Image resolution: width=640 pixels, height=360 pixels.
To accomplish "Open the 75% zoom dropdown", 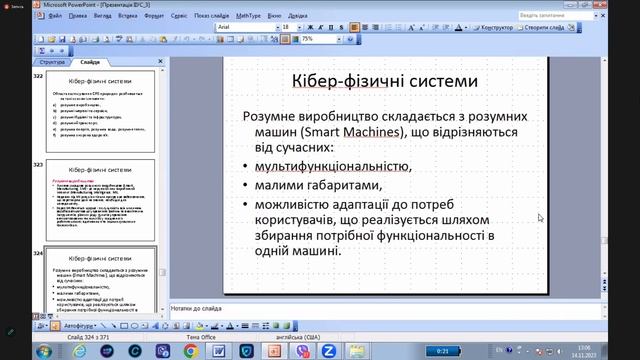I will coord(339,40).
